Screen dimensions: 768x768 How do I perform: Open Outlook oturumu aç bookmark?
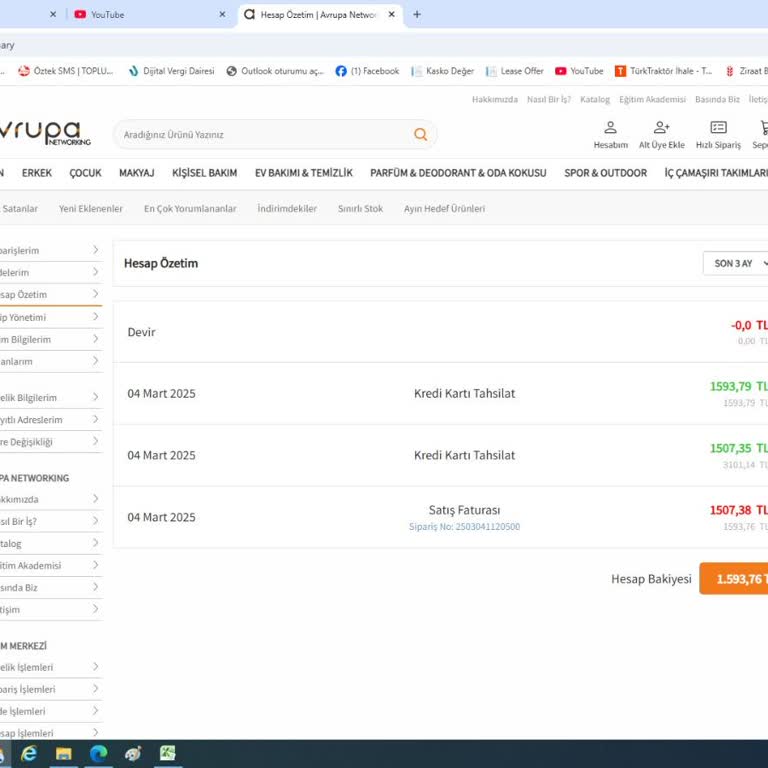275,71
